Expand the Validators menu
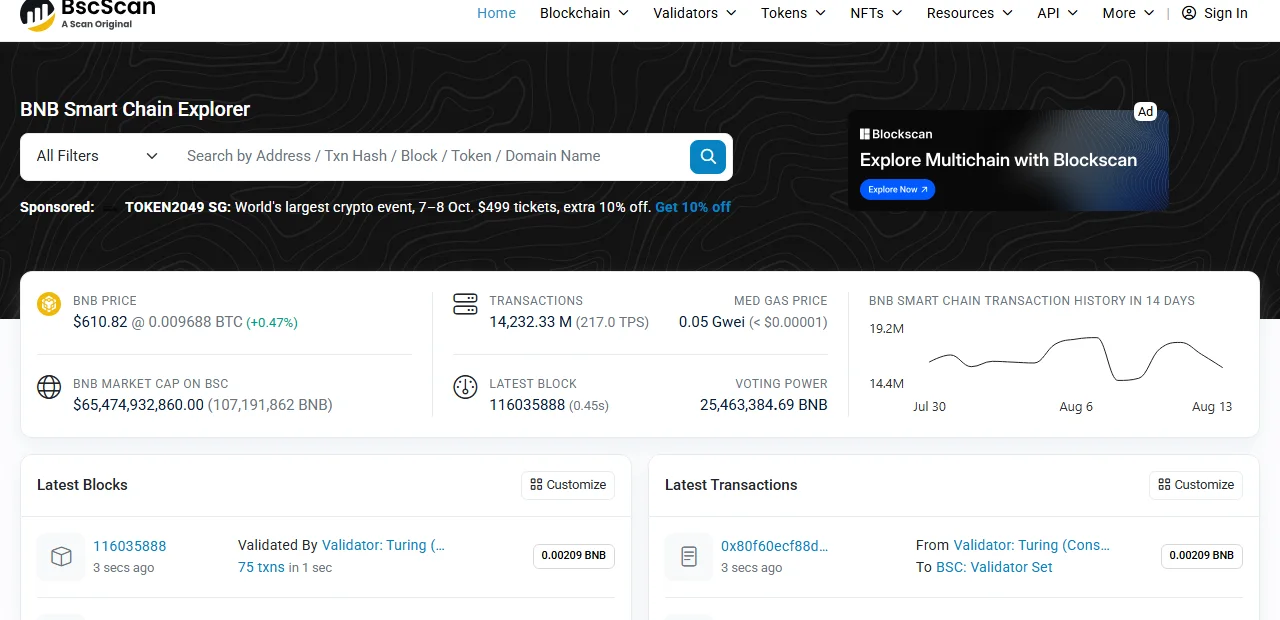The width and height of the screenshot is (1280, 620). pos(695,13)
